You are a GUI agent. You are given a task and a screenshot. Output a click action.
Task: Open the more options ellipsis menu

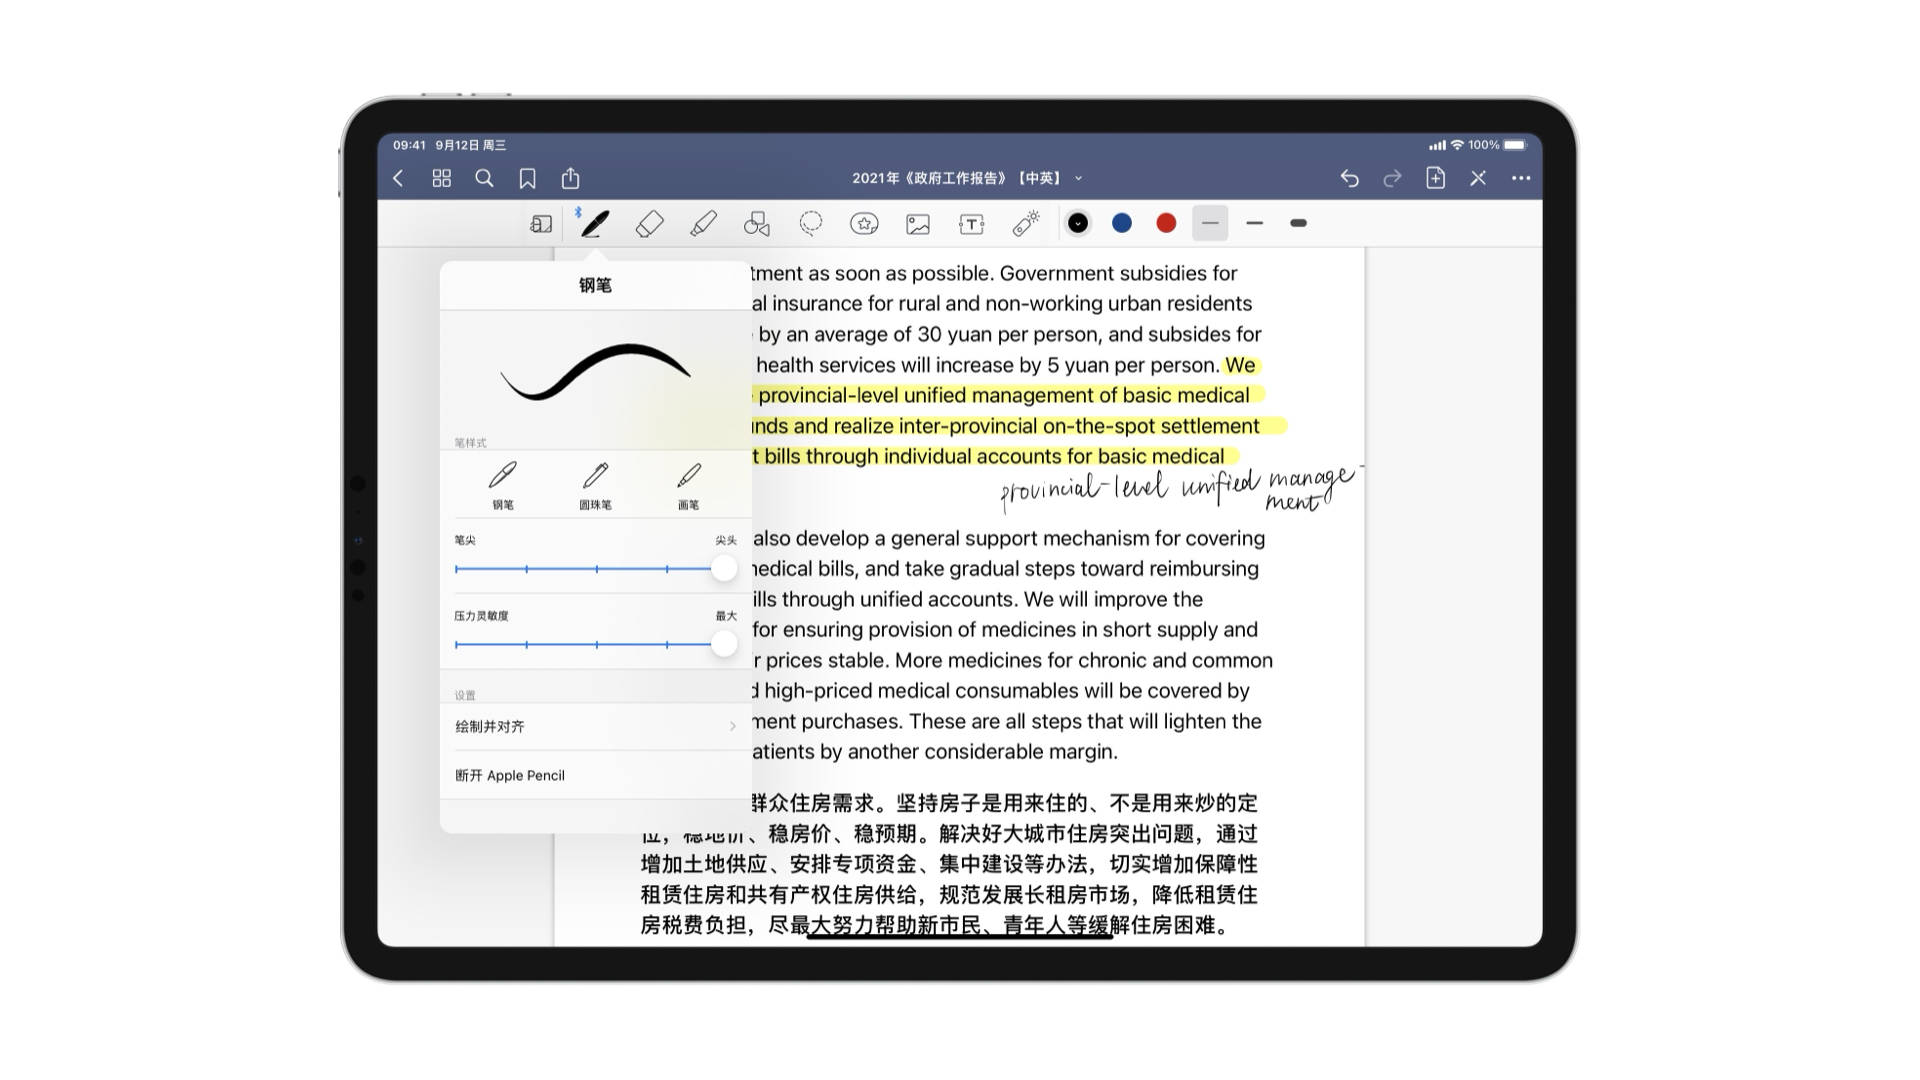[1521, 178]
